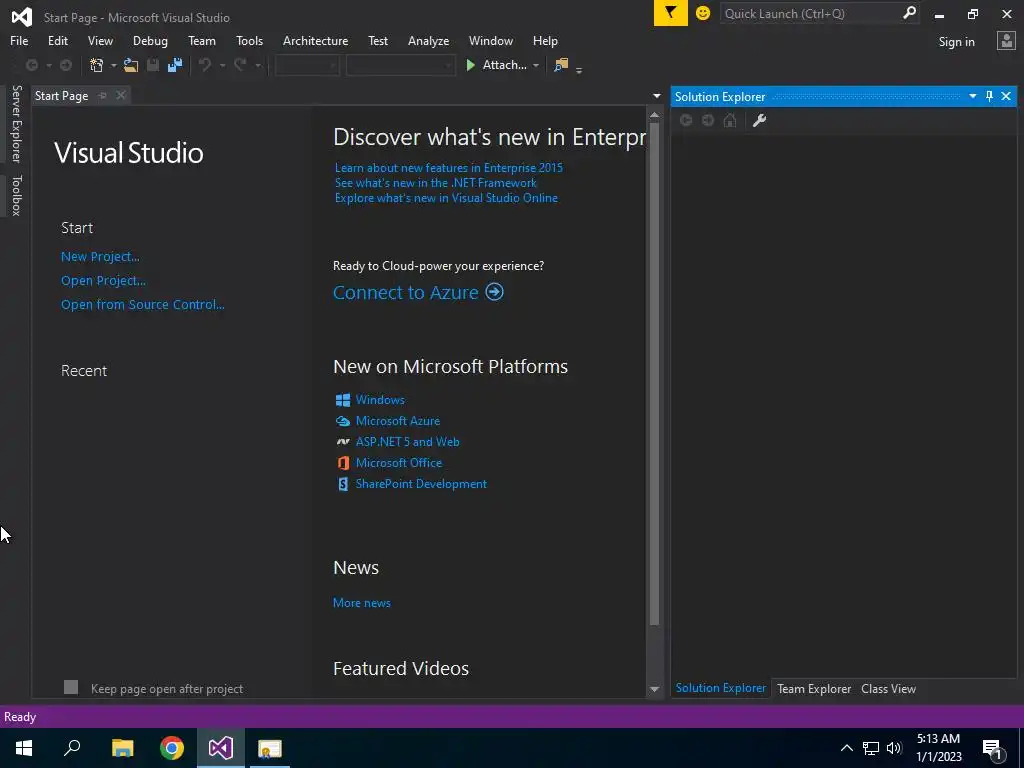Click the Sign in link
Viewport: 1024px width, 768px height.
pyautogui.click(x=956, y=42)
